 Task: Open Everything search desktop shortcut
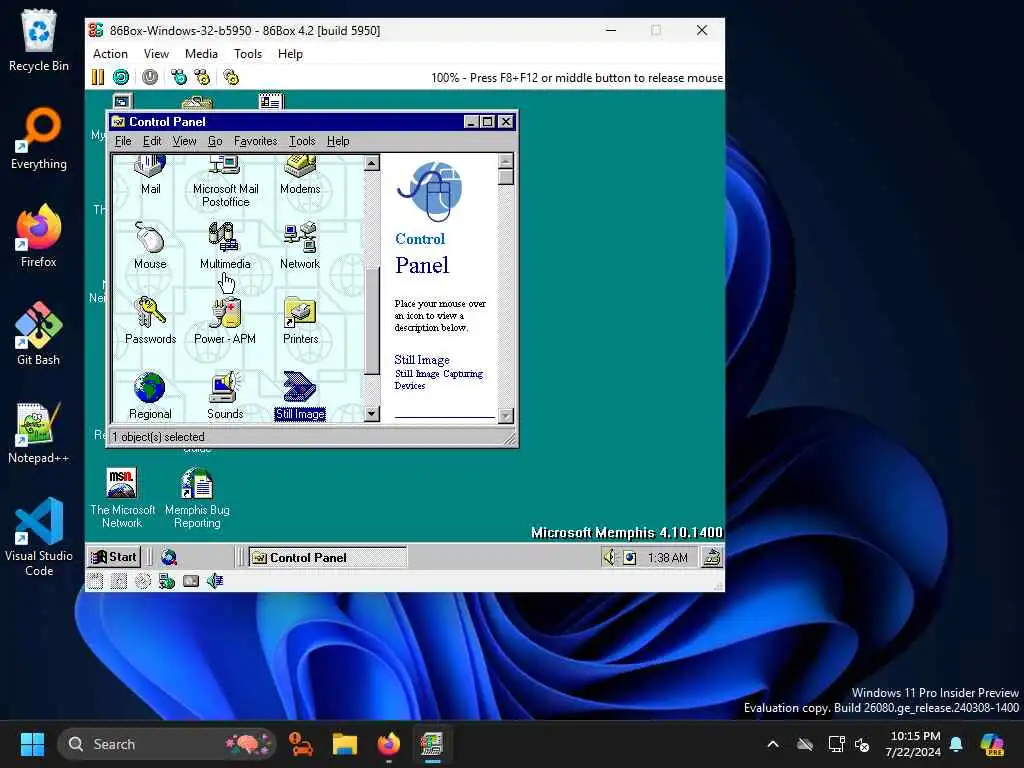pyautogui.click(x=39, y=138)
